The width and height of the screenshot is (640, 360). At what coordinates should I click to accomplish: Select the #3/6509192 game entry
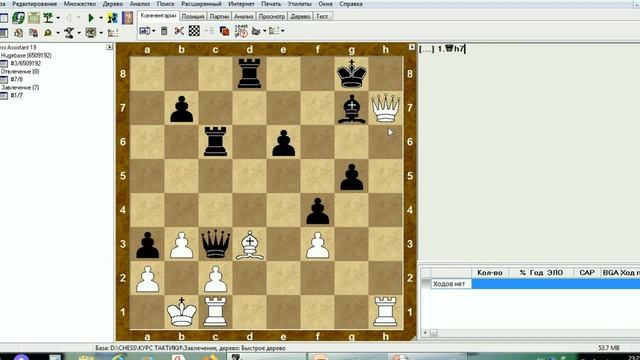coord(26,63)
